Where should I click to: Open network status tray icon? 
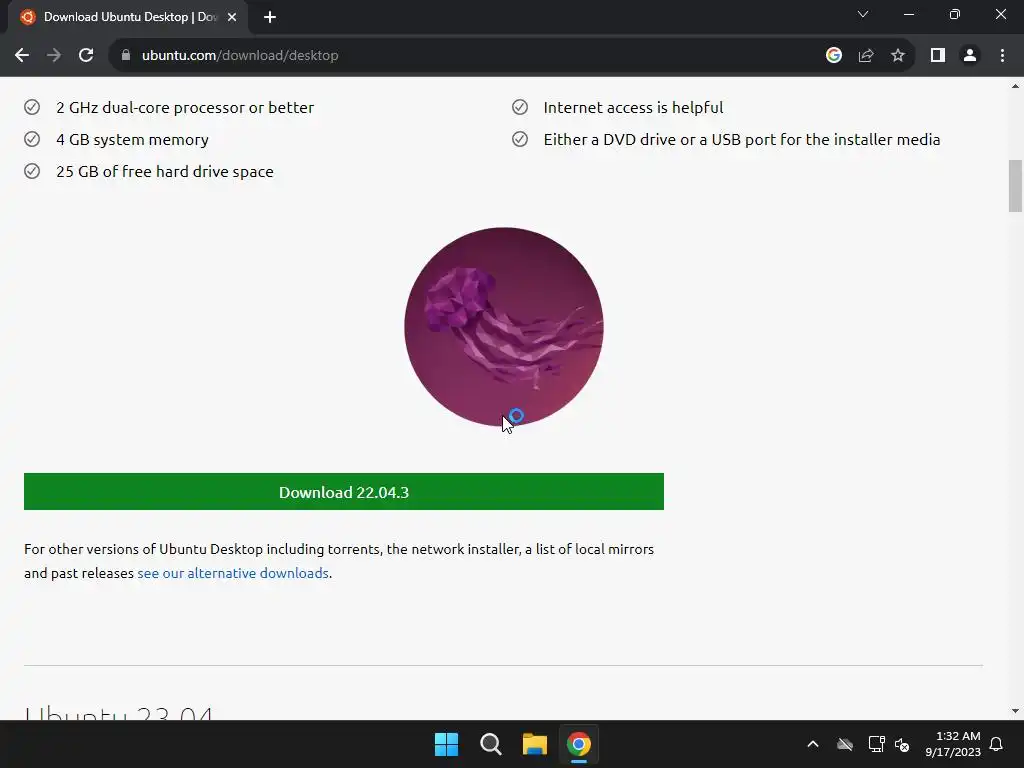coord(876,744)
